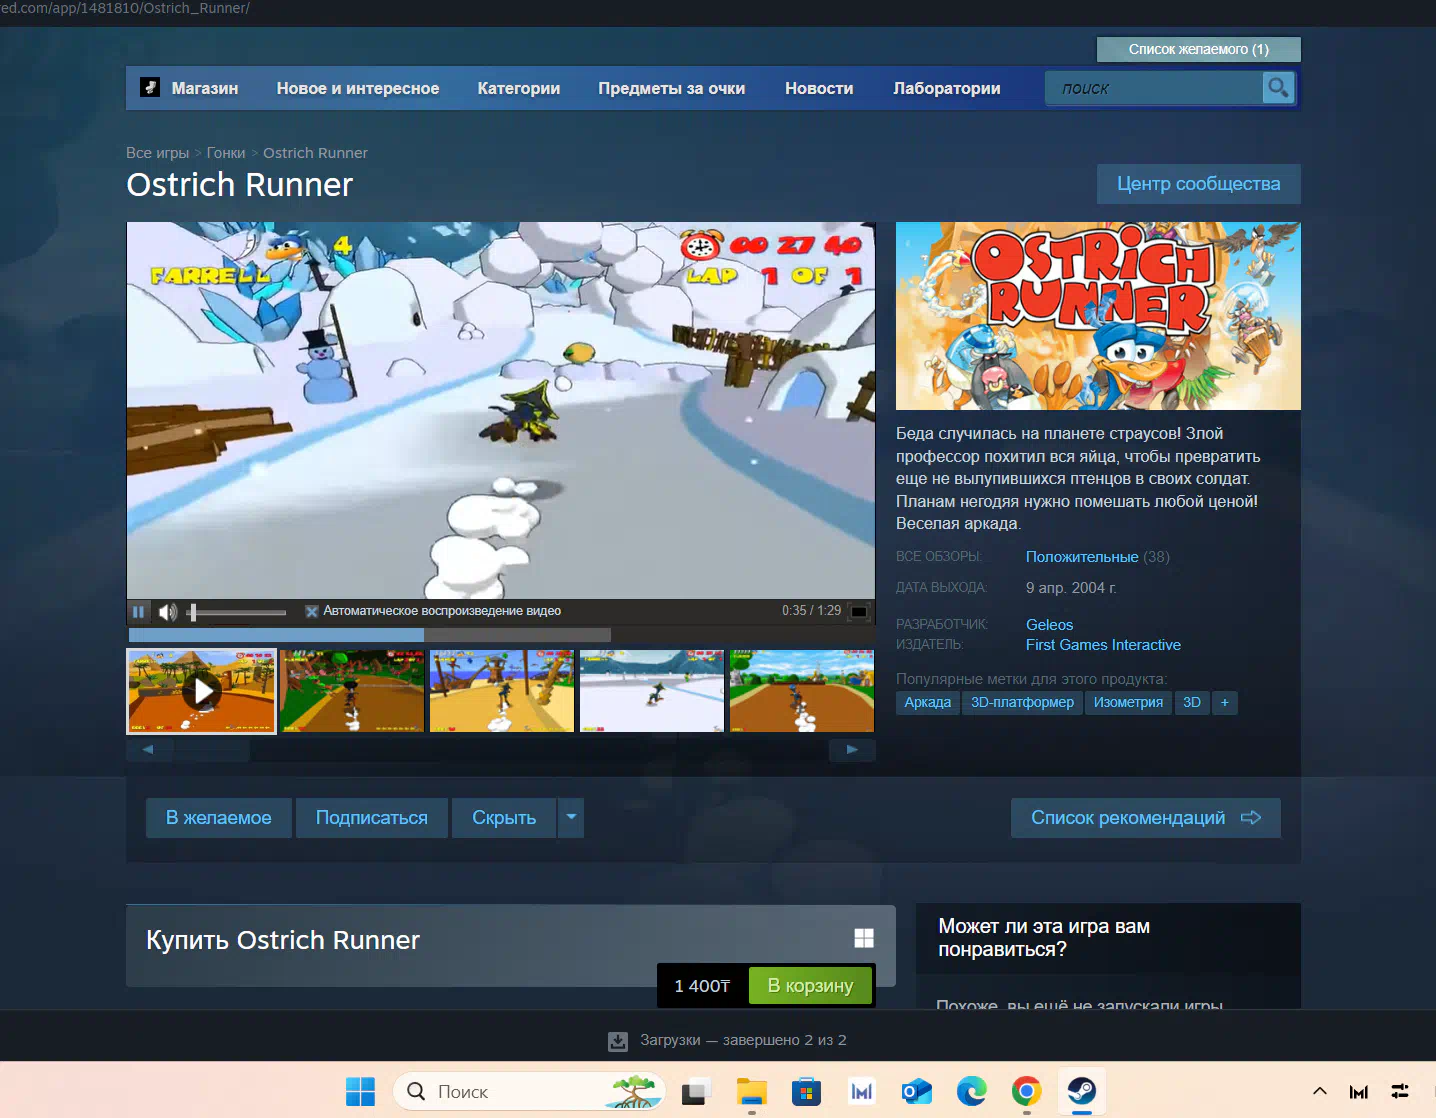Expand the Скрыть dropdown arrow

pyautogui.click(x=571, y=818)
